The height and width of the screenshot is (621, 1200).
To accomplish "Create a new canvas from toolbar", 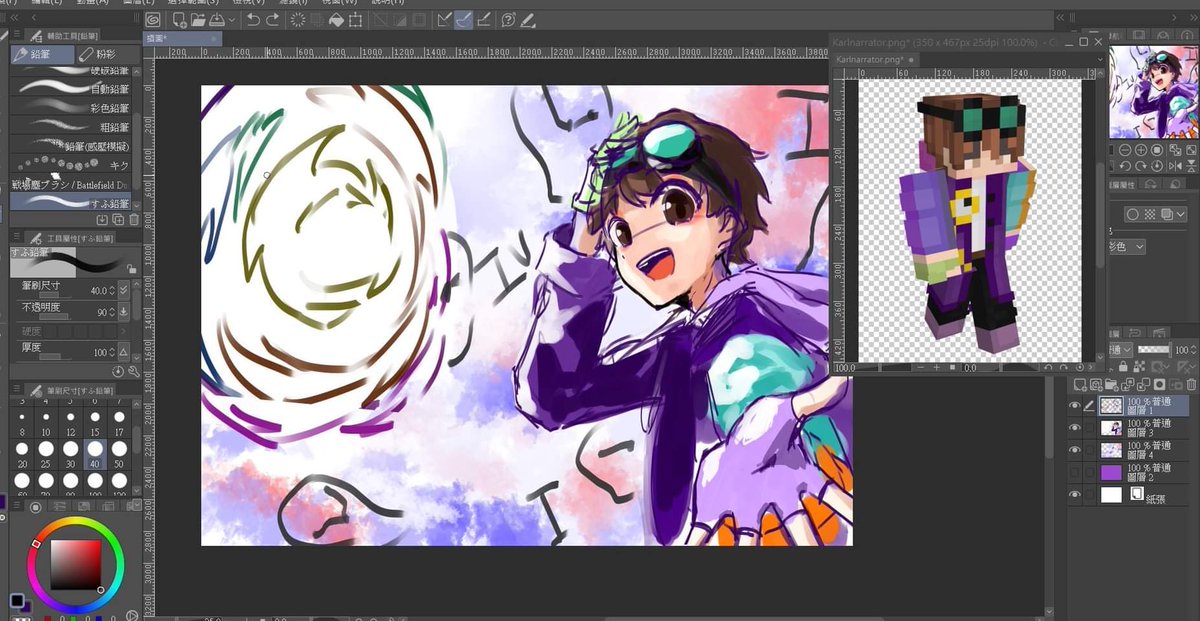I will pos(179,19).
